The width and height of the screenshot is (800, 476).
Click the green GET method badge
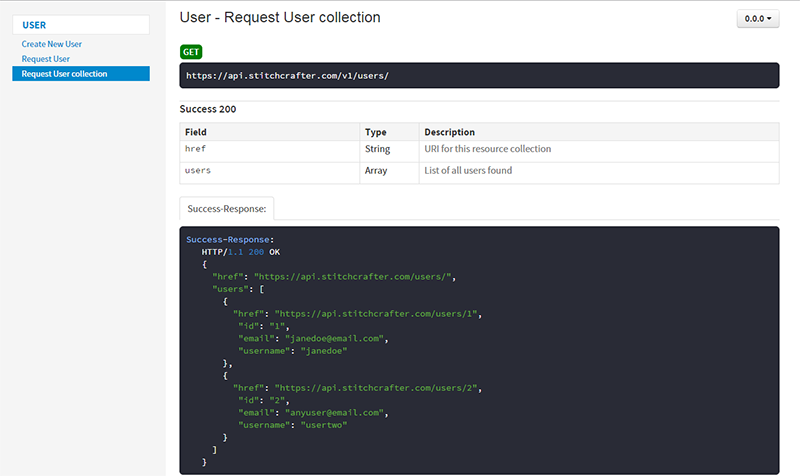191,52
